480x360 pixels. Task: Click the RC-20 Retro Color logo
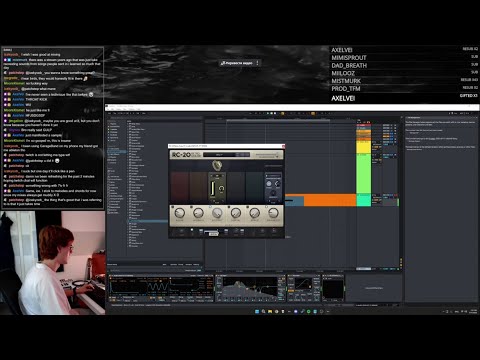[186, 155]
